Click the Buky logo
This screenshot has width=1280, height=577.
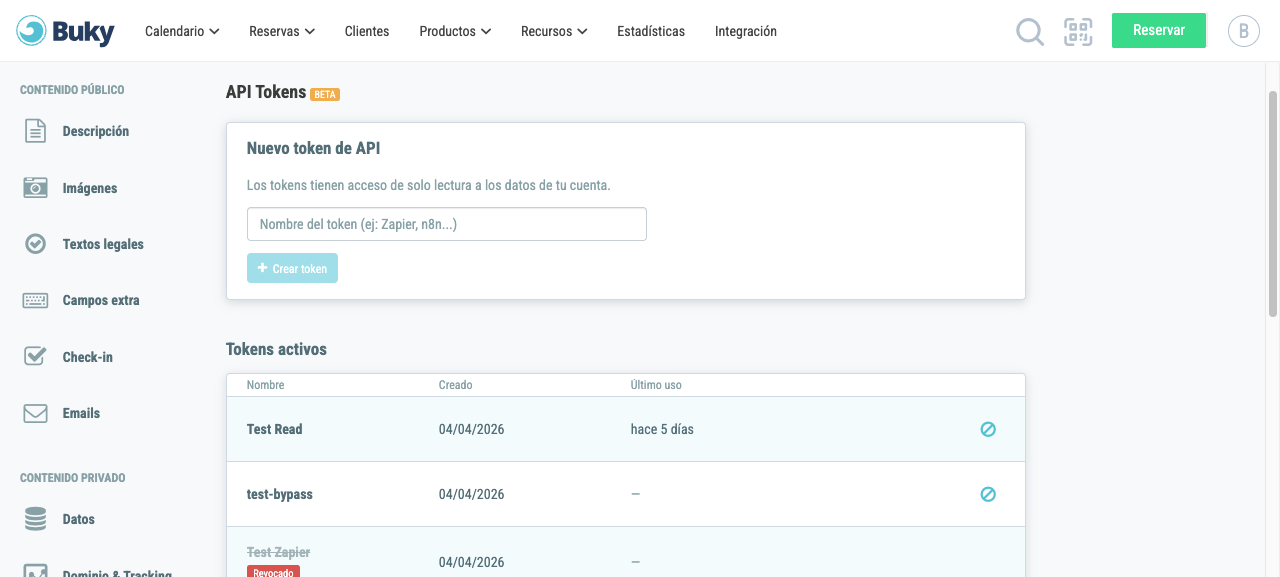65,31
